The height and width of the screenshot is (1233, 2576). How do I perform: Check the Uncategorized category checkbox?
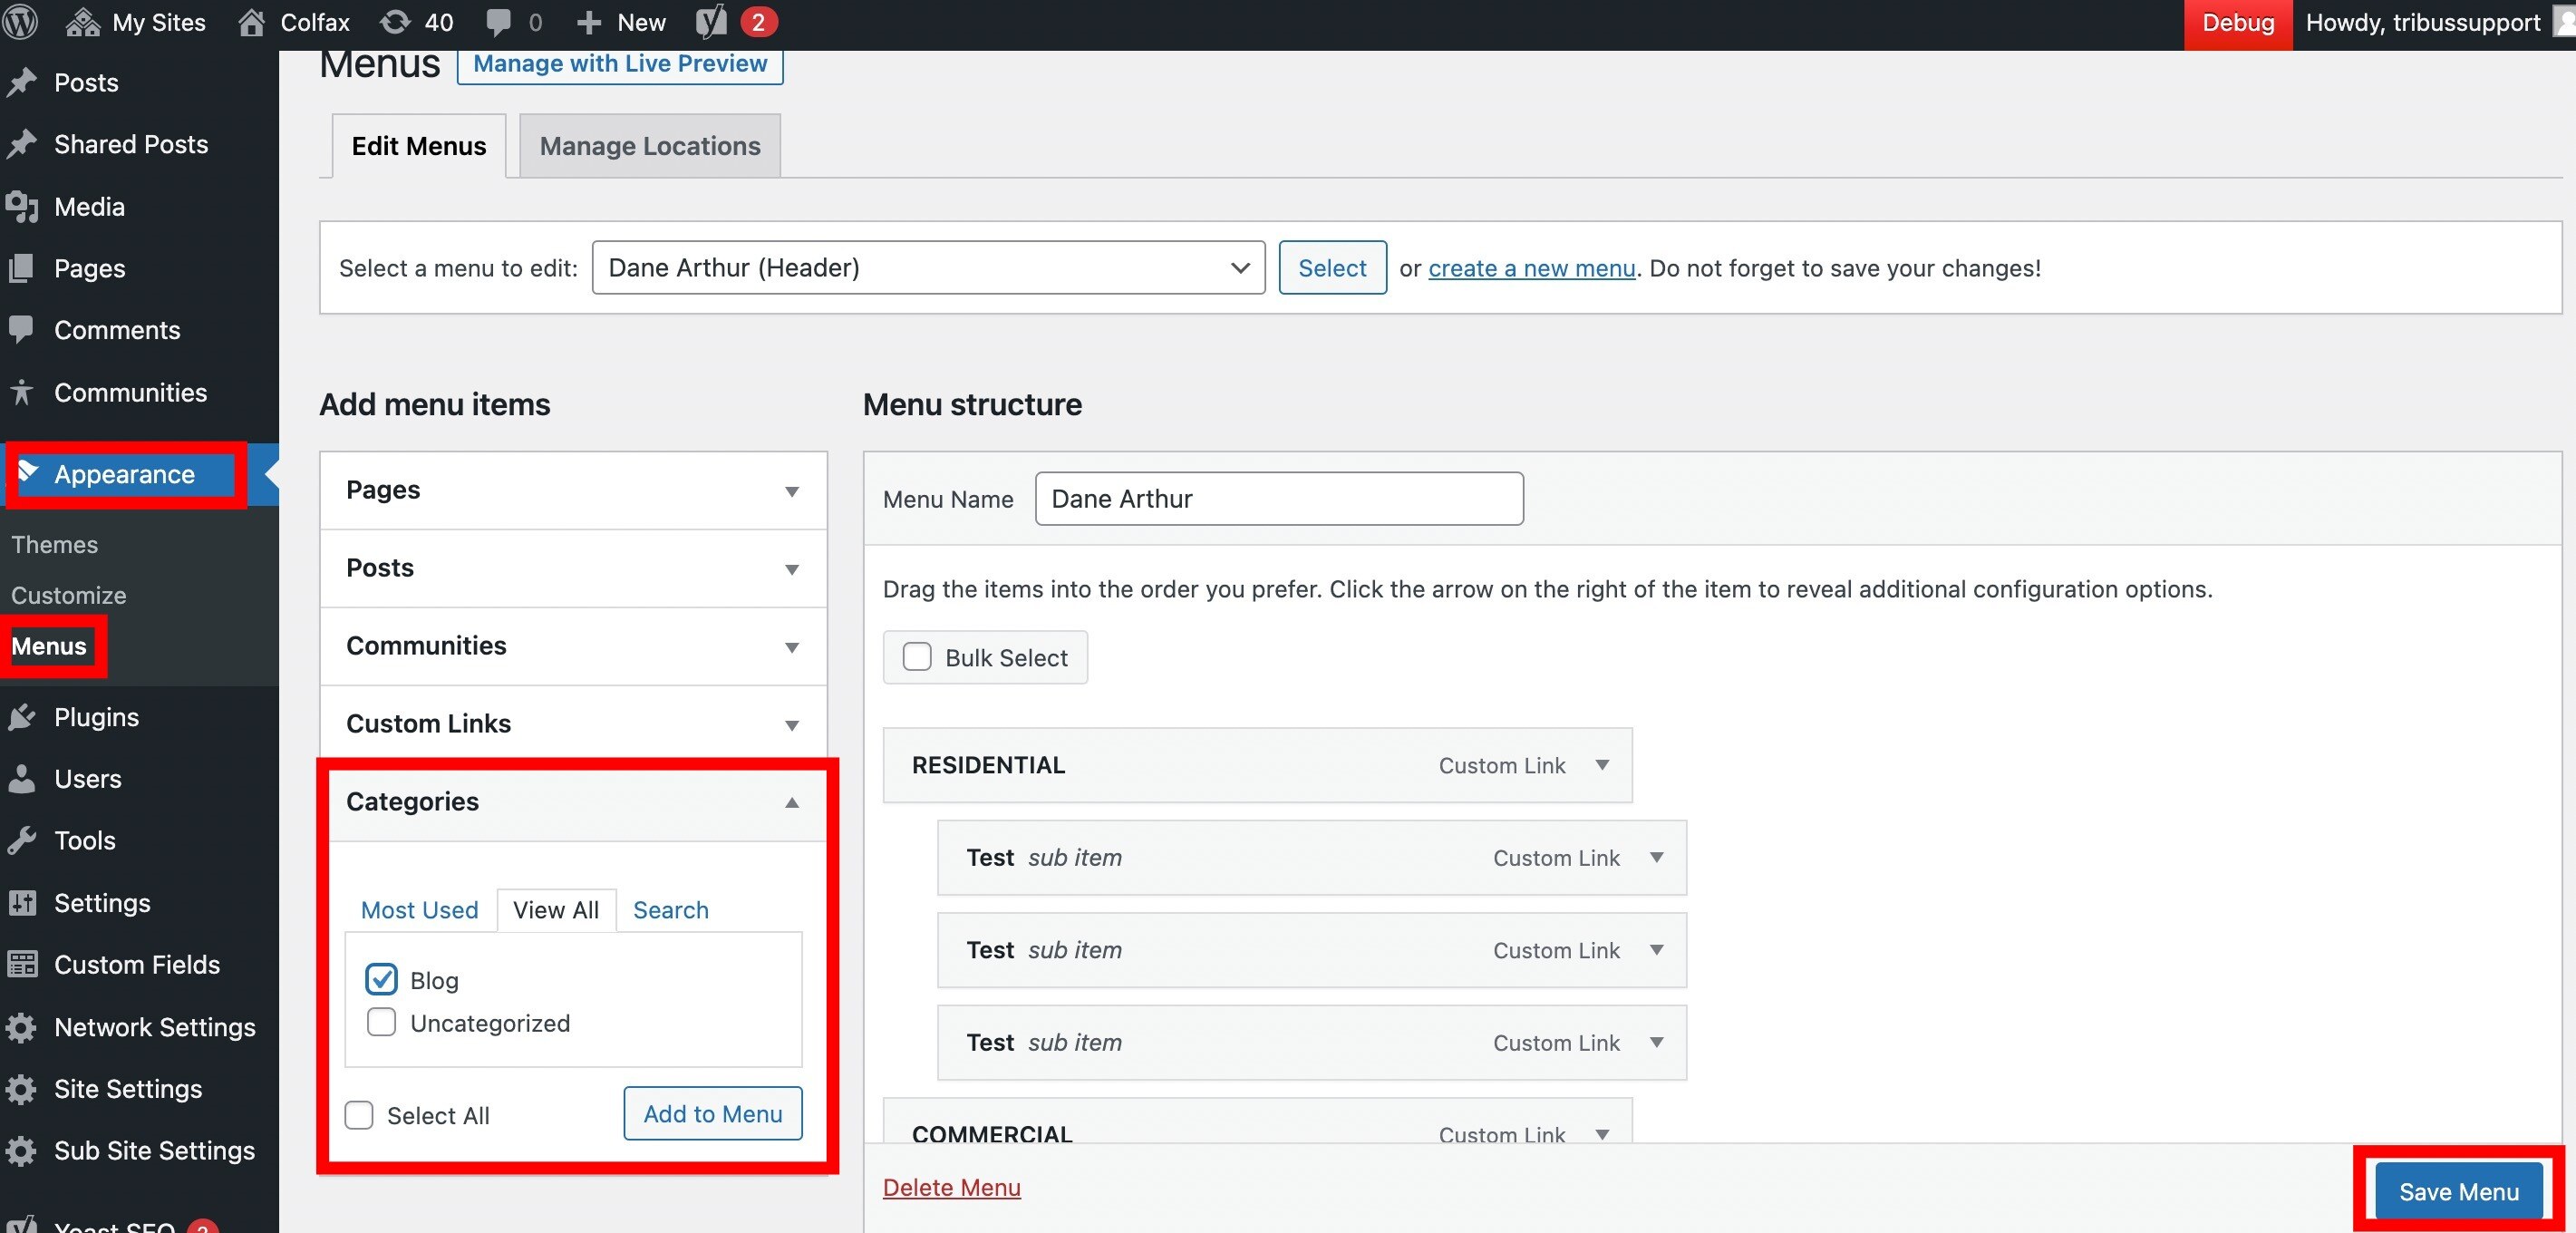point(381,1022)
